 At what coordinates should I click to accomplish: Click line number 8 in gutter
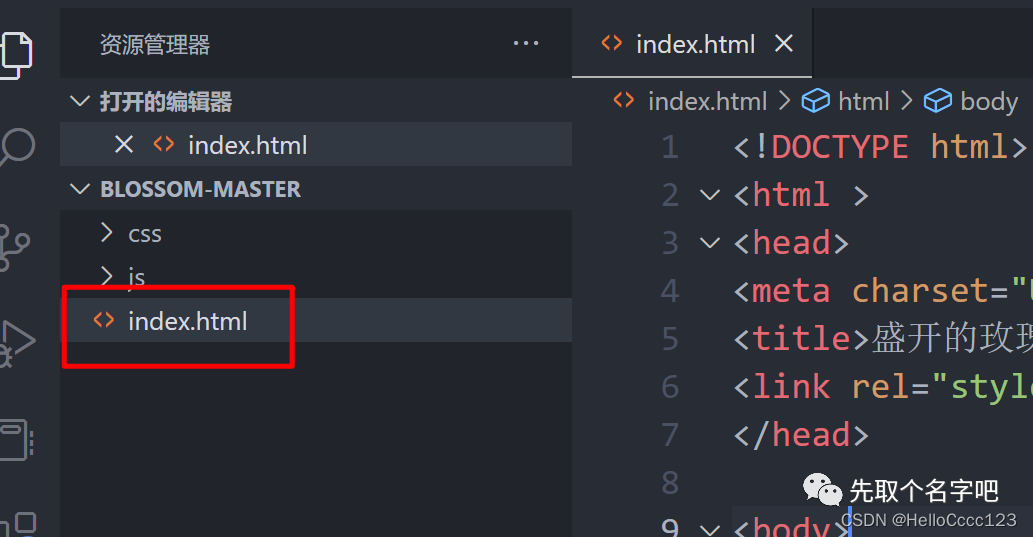(670, 483)
